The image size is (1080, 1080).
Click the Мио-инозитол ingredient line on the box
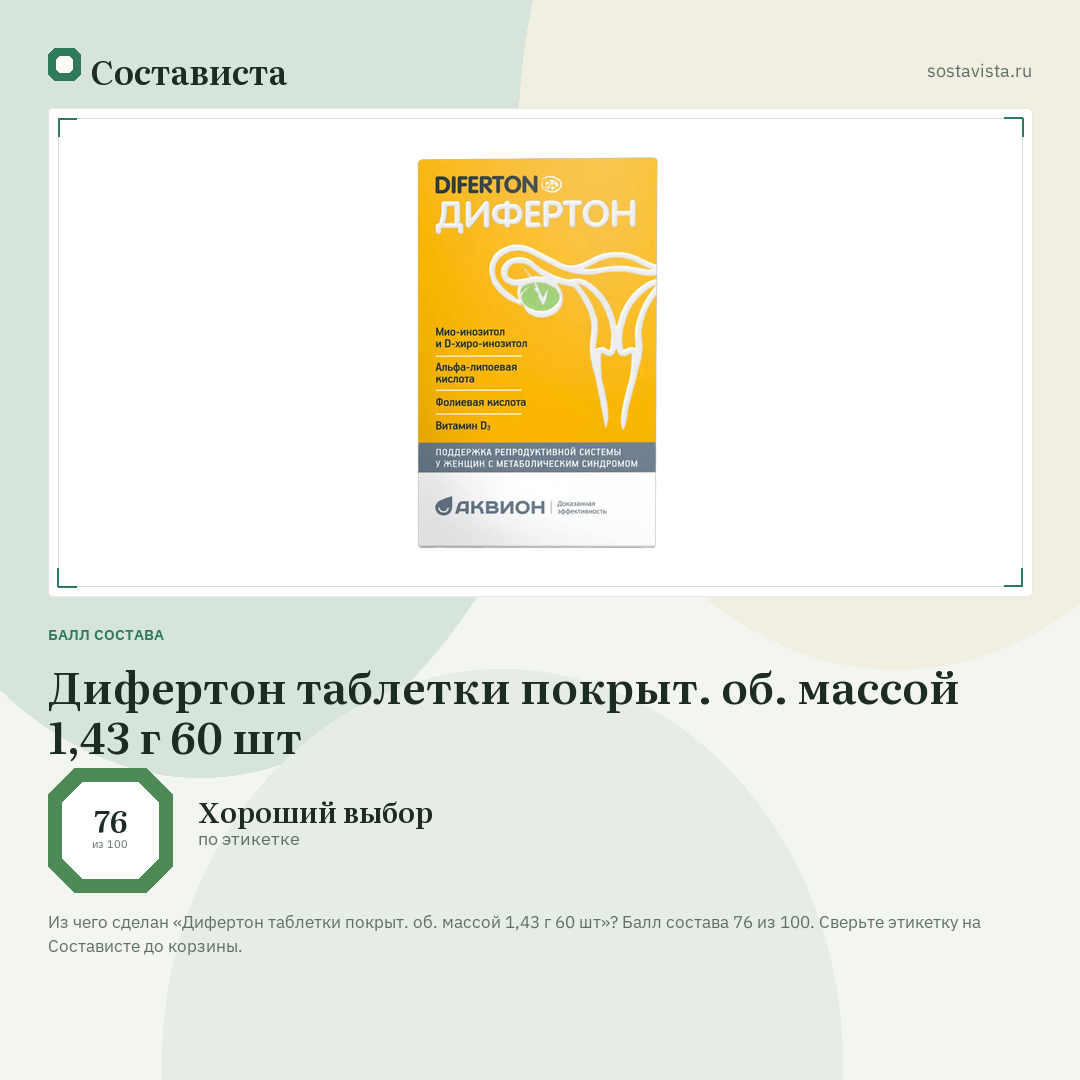(x=481, y=338)
